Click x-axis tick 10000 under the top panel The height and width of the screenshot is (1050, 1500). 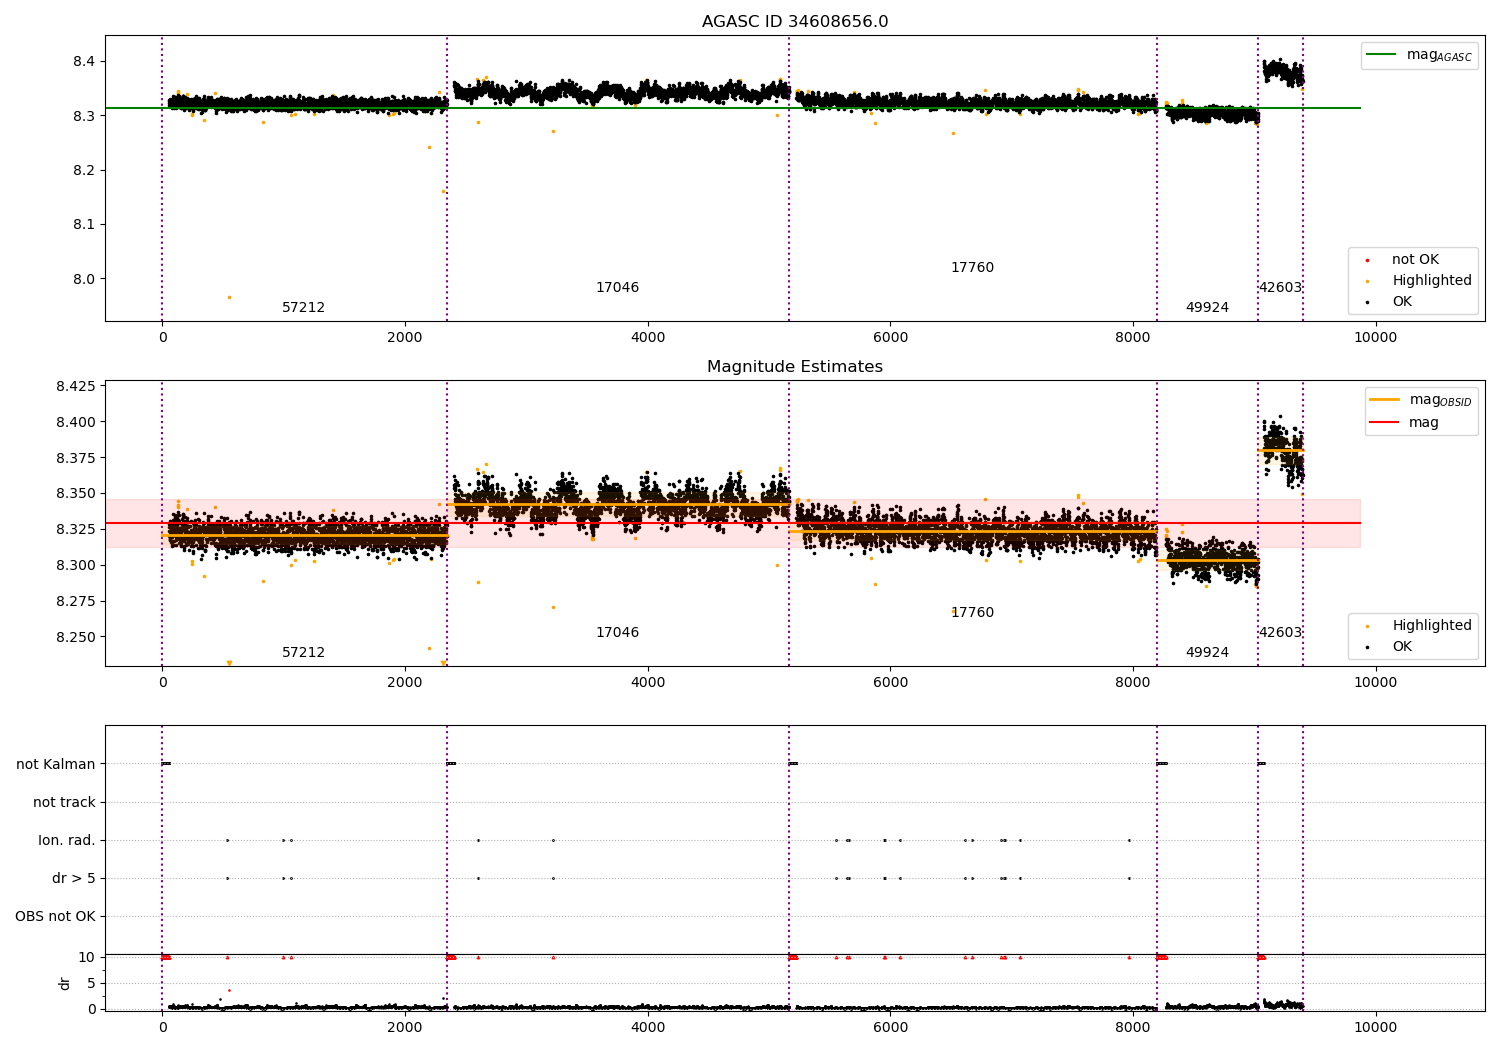coord(1375,338)
